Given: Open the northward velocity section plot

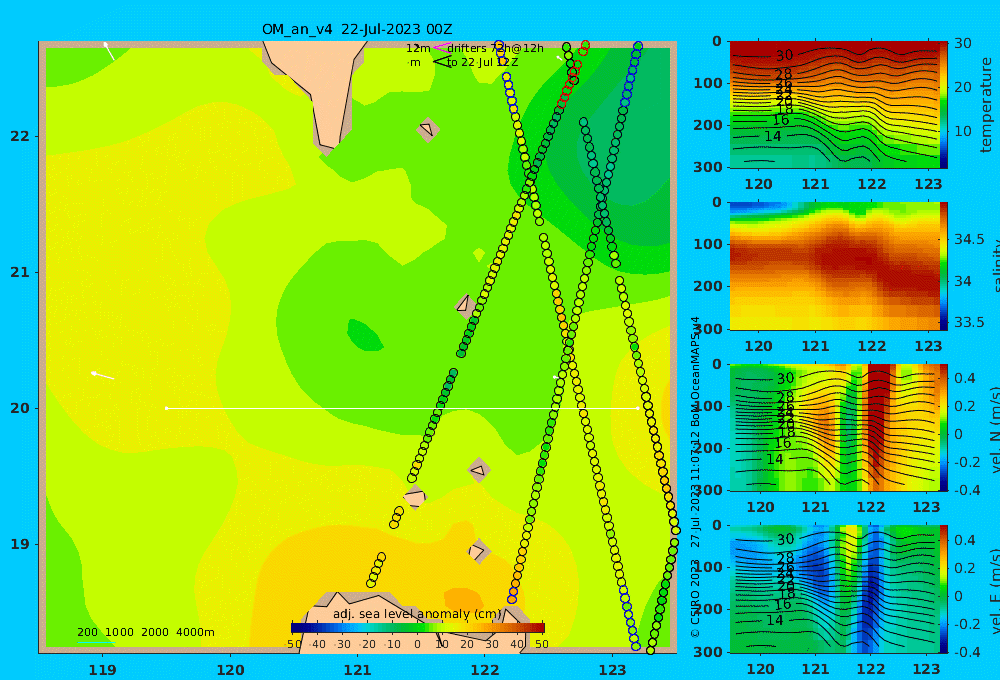Looking at the screenshot, I should coord(834,428).
